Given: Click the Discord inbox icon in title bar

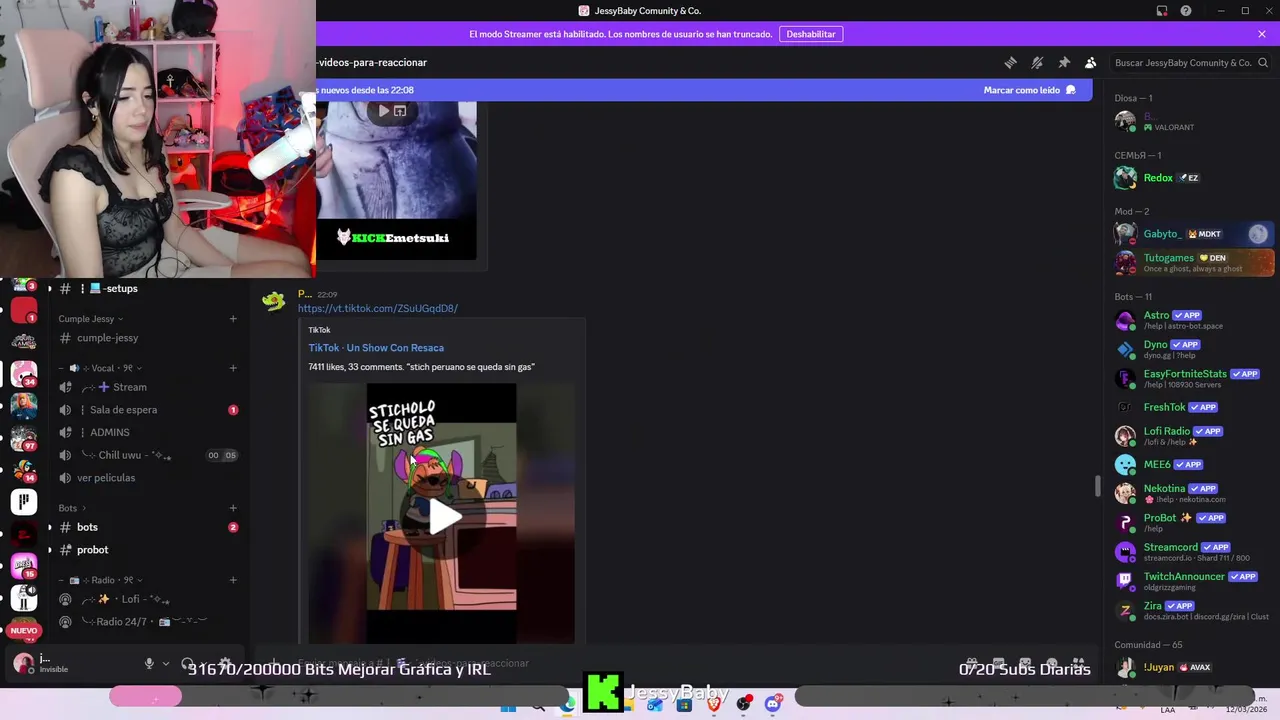Looking at the screenshot, I should coord(1162,11).
